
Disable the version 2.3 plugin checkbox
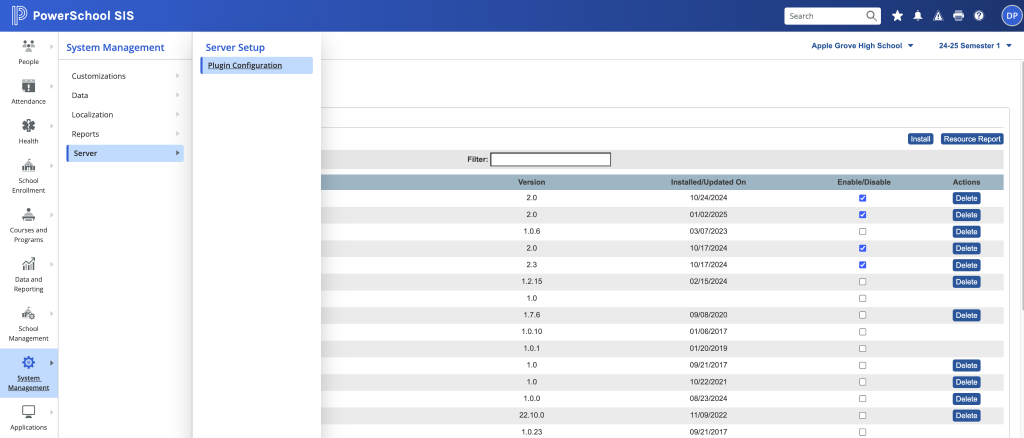(862, 265)
